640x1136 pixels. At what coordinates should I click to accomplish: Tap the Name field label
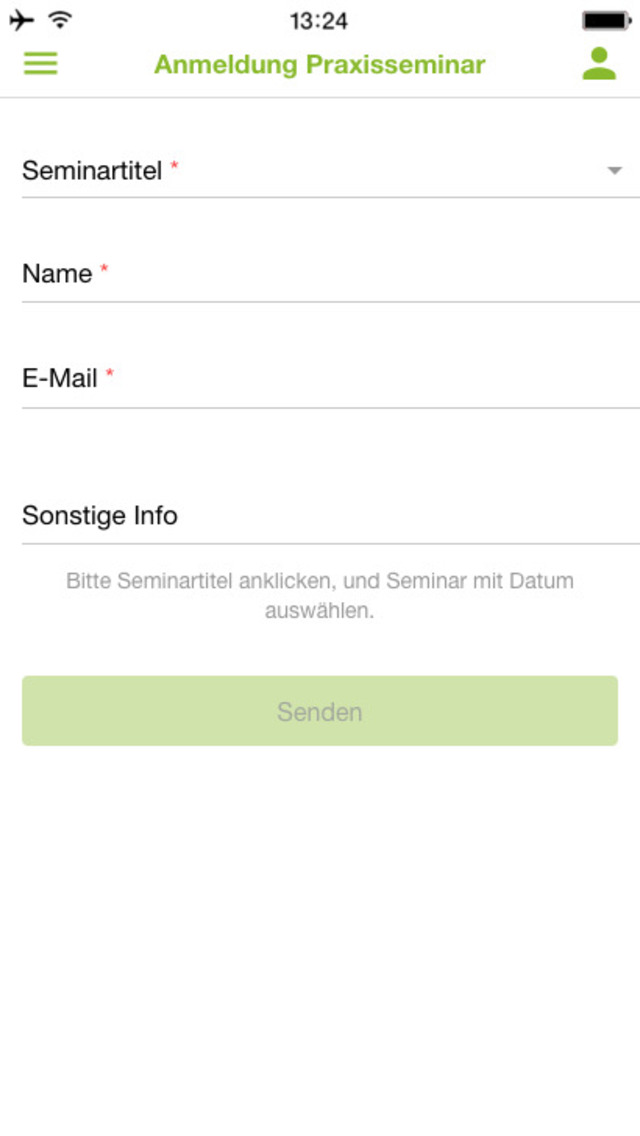57,274
